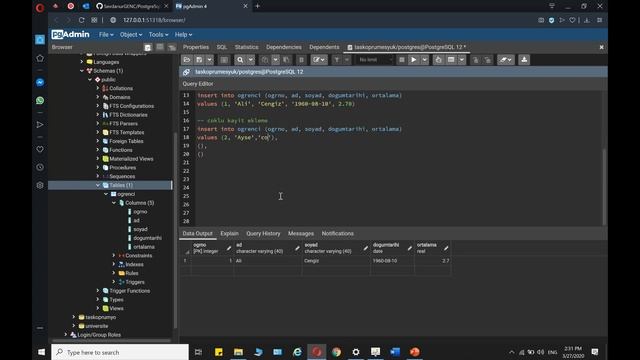Click the Find magnifier toolbar button
The height and width of the screenshot is (360, 640).
point(240,60)
